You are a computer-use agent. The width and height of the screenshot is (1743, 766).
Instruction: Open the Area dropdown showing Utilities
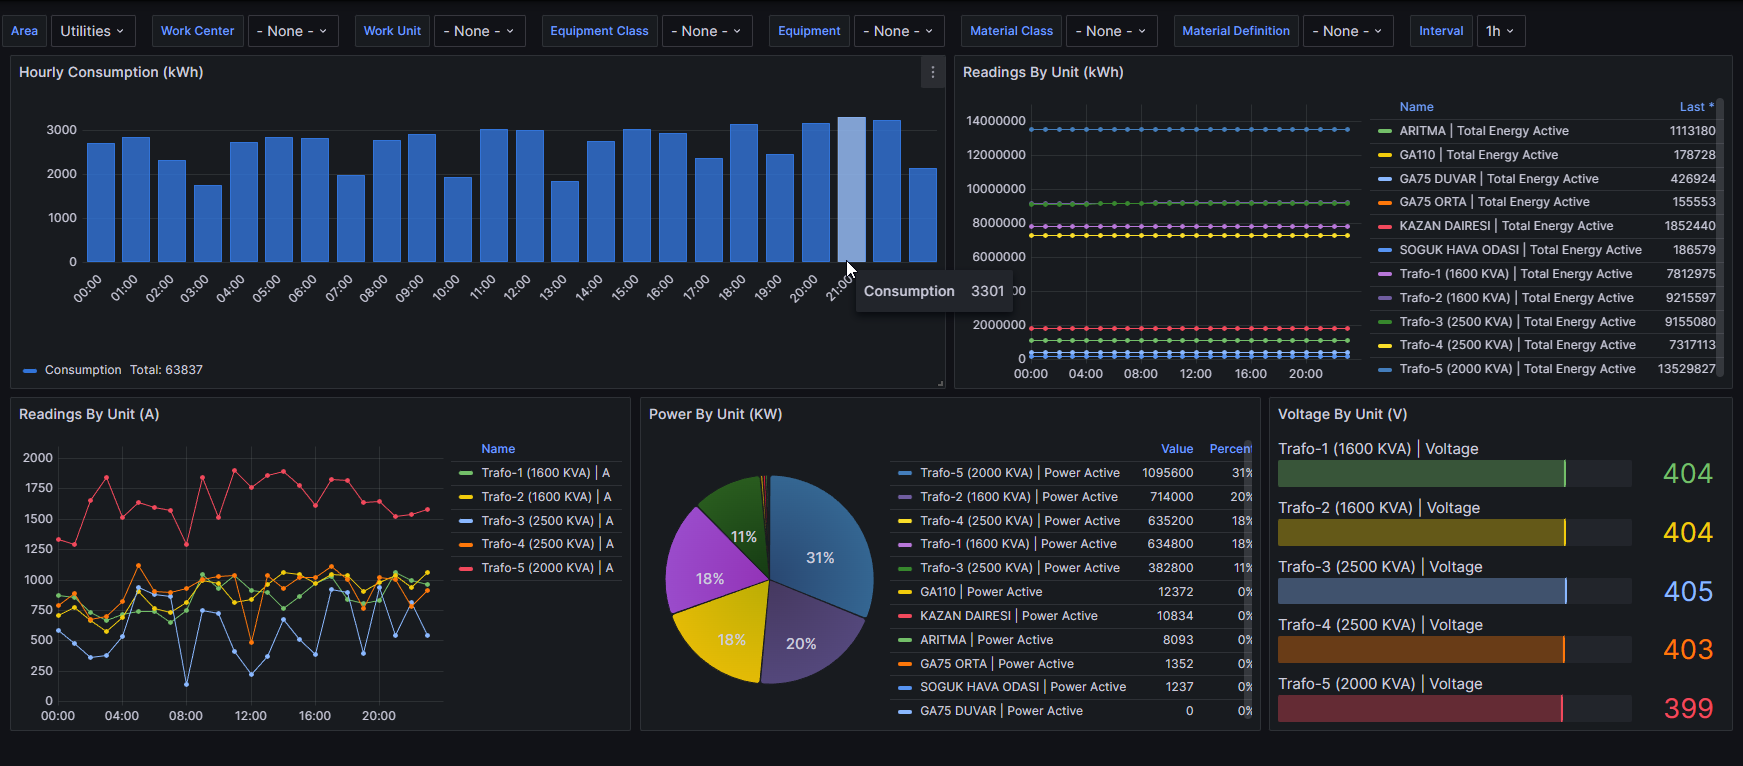coord(93,31)
